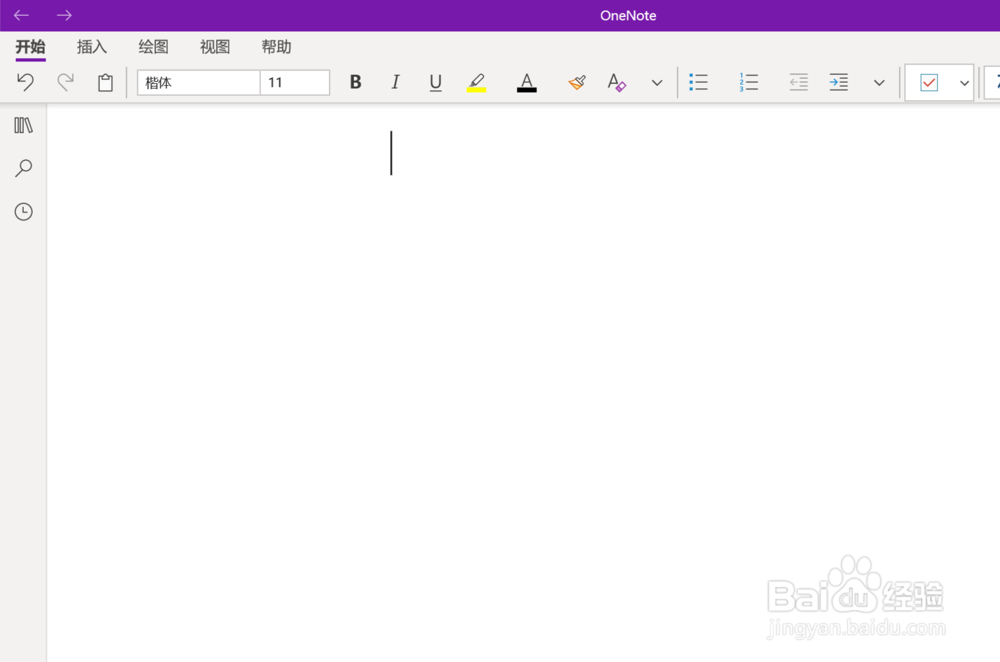This screenshot has height=662, width=1000.
Task: Show notebooks navigation panel
Action: (x=24, y=126)
